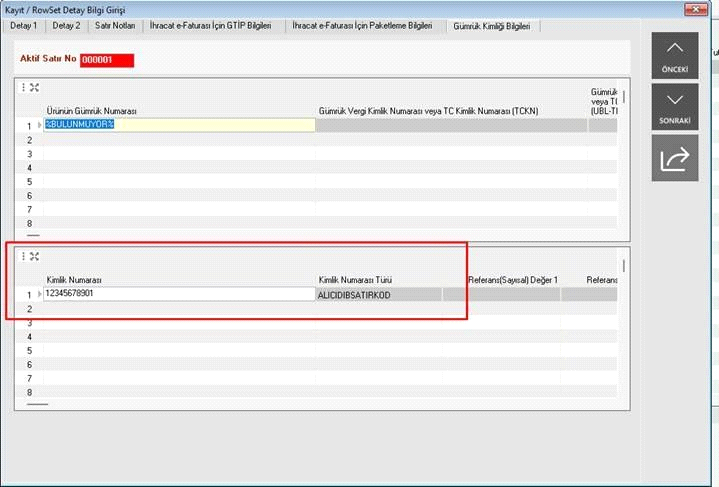Screen dimensions: 719x487
Task: Open the Detay 2 tab
Action: [x=66, y=25]
